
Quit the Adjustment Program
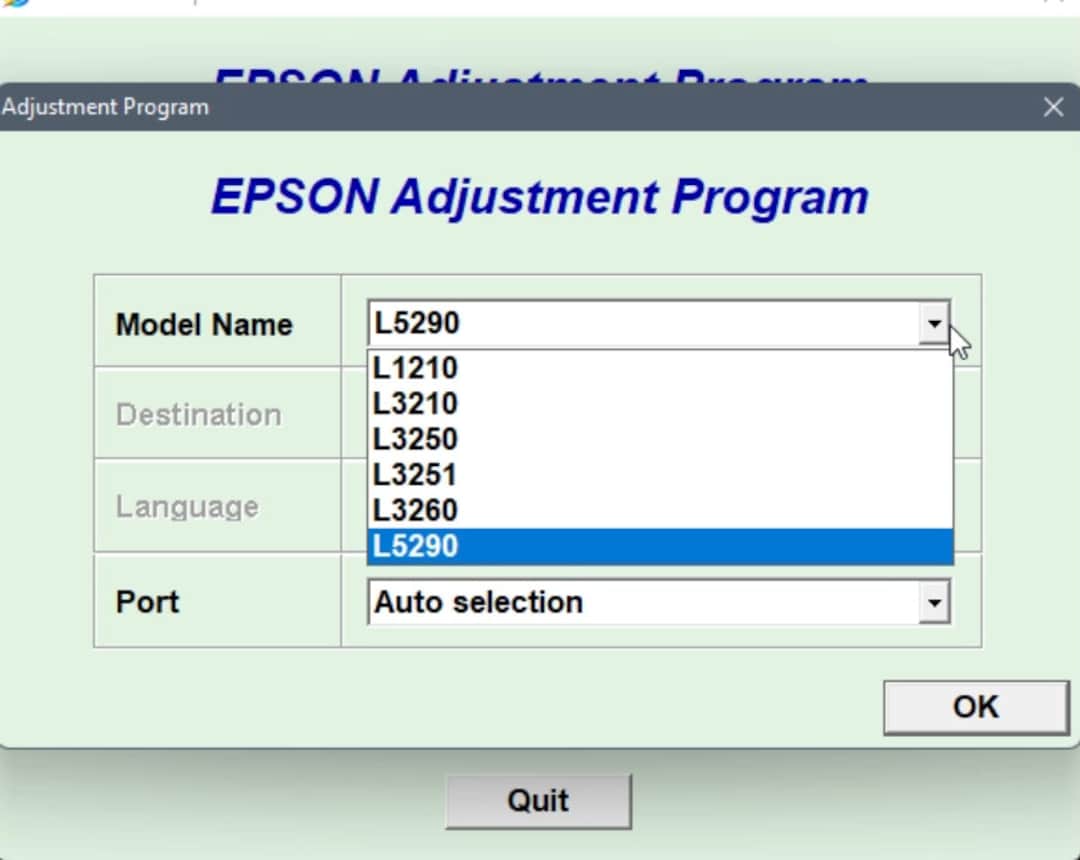click(538, 800)
